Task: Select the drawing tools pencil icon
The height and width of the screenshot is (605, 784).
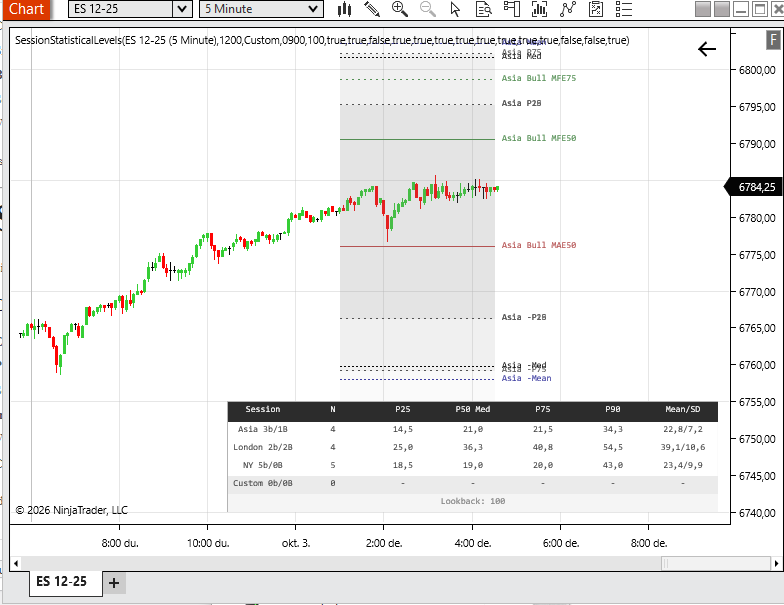Action: point(372,9)
